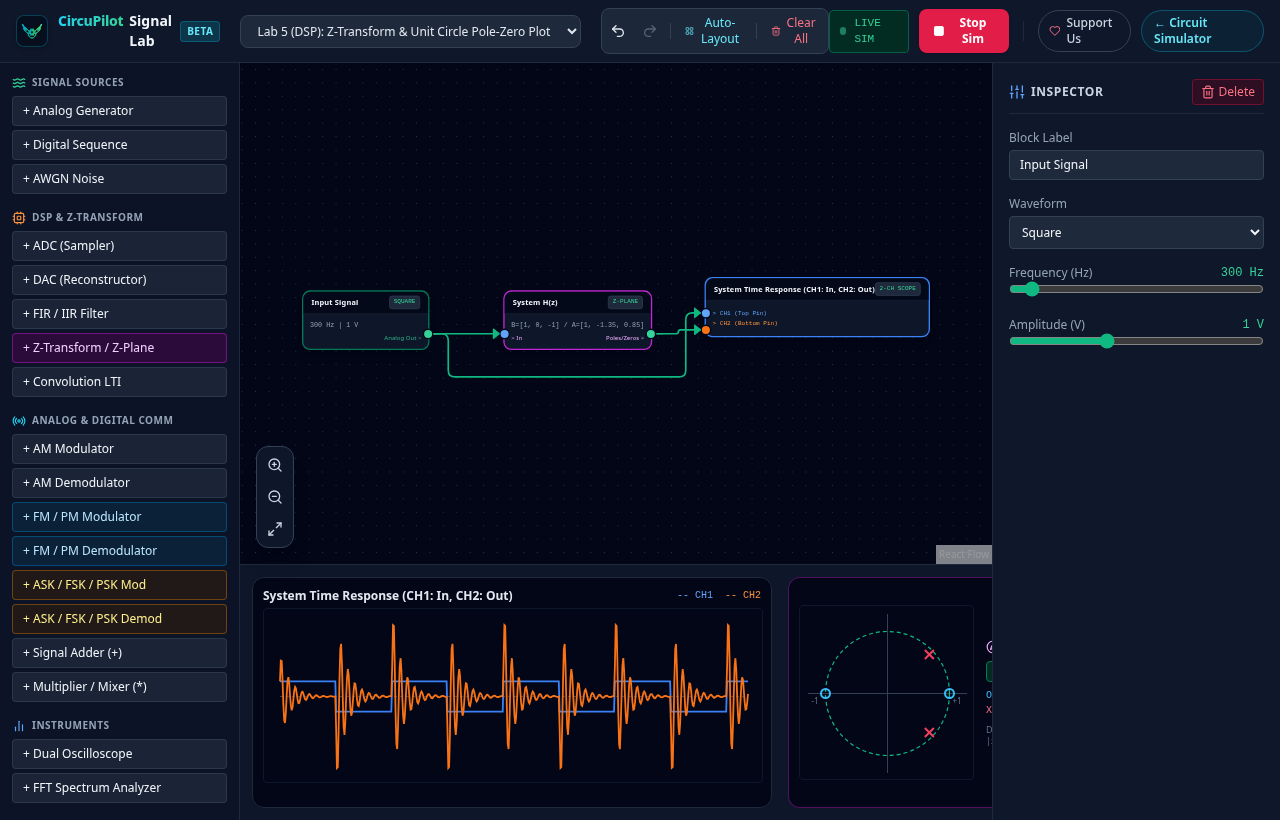Click the BETA badge
The height and width of the screenshot is (820, 1280).
tap(200, 31)
